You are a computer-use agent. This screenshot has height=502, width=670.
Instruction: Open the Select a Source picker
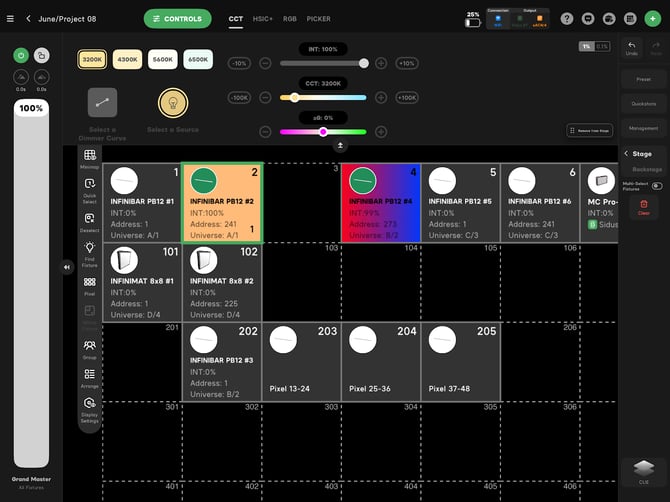tap(173, 103)
